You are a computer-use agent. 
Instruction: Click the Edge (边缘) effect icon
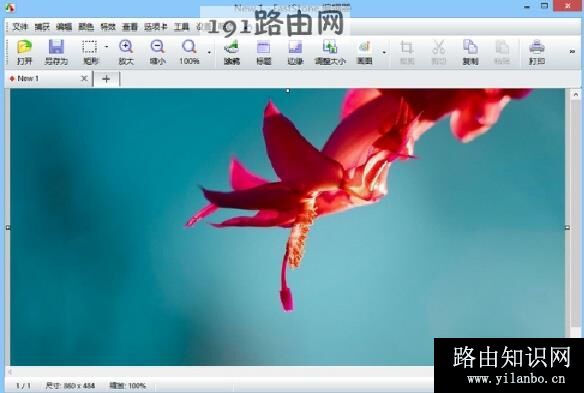295,52
